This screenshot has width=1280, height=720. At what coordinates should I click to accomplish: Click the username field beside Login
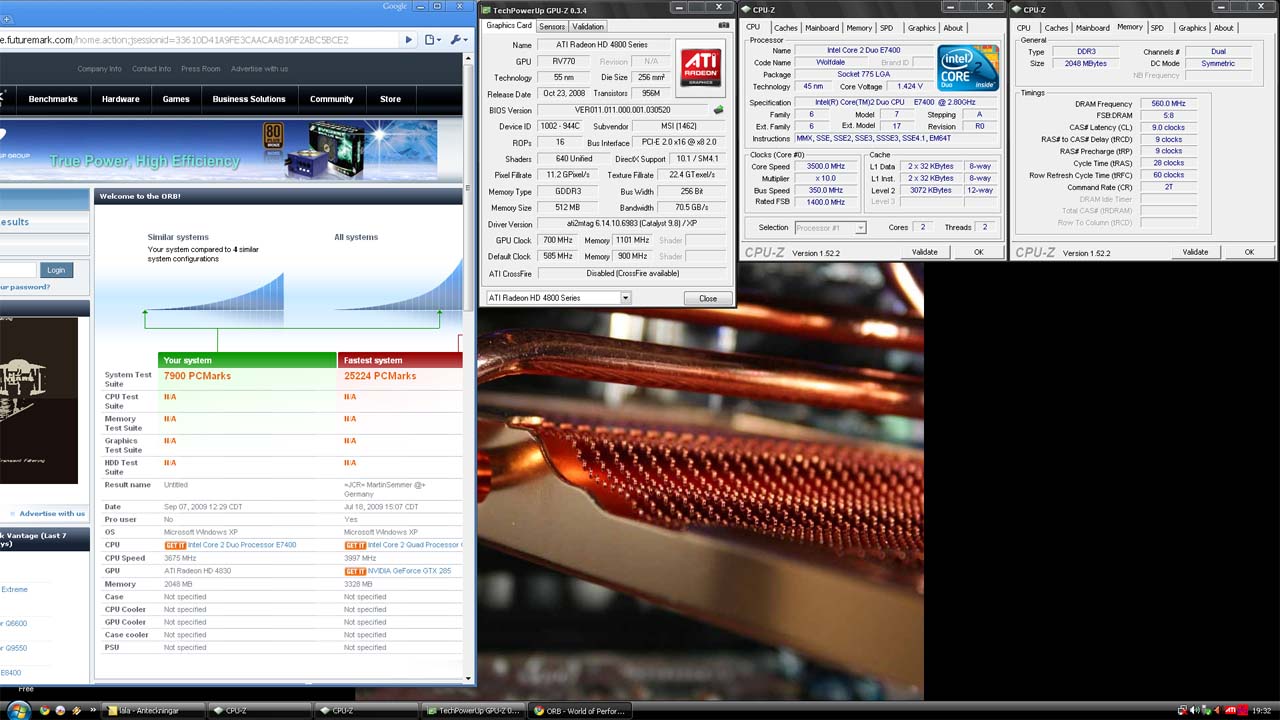point(18,270)
